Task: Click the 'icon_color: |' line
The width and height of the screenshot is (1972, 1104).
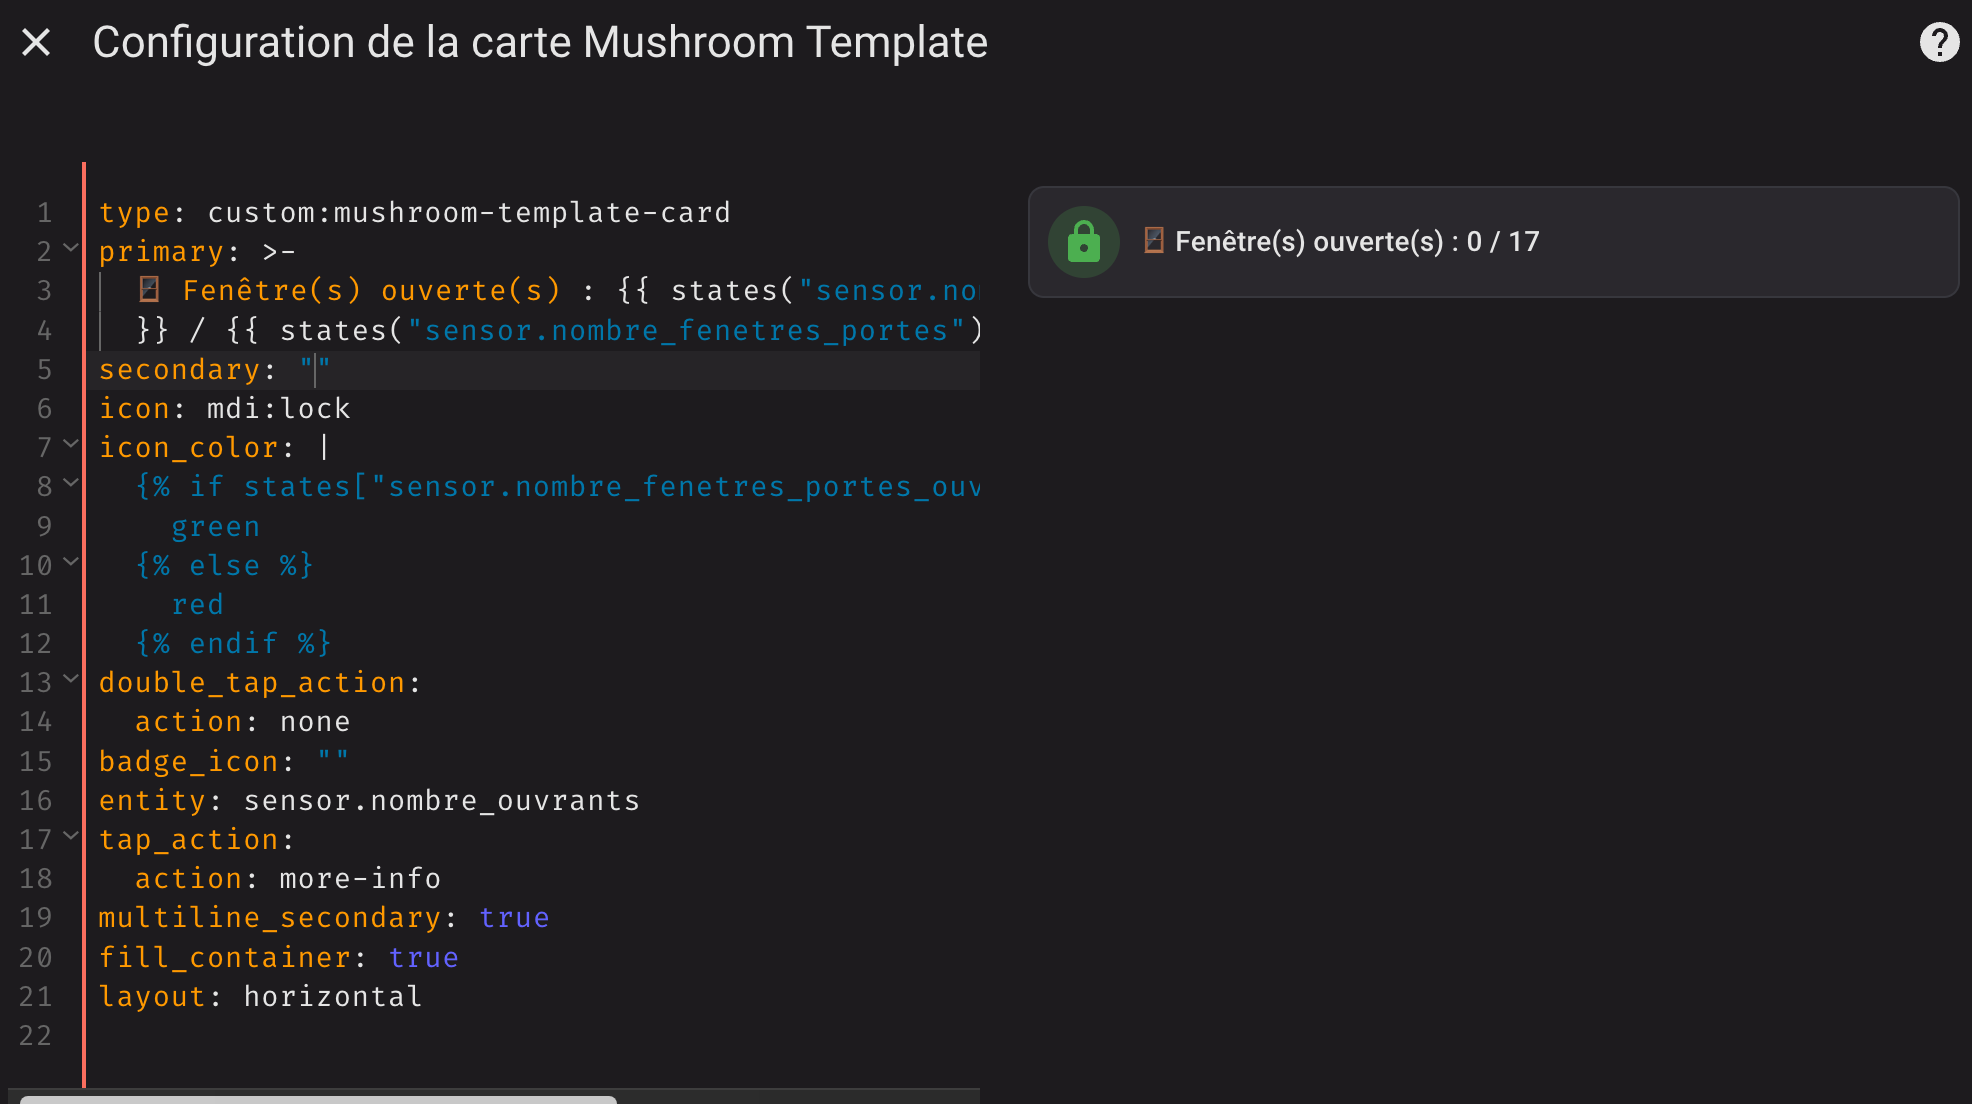Action: coord(215,448)
